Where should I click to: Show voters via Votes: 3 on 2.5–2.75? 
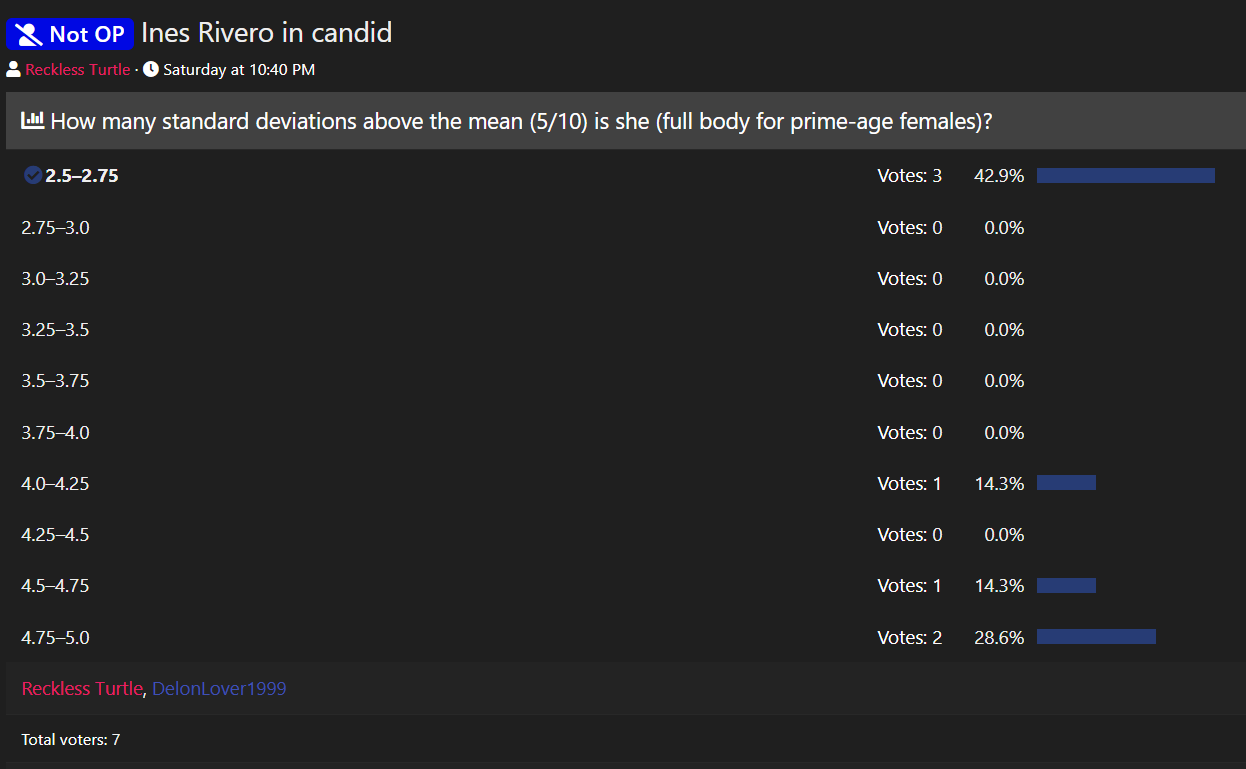[909, 176]
